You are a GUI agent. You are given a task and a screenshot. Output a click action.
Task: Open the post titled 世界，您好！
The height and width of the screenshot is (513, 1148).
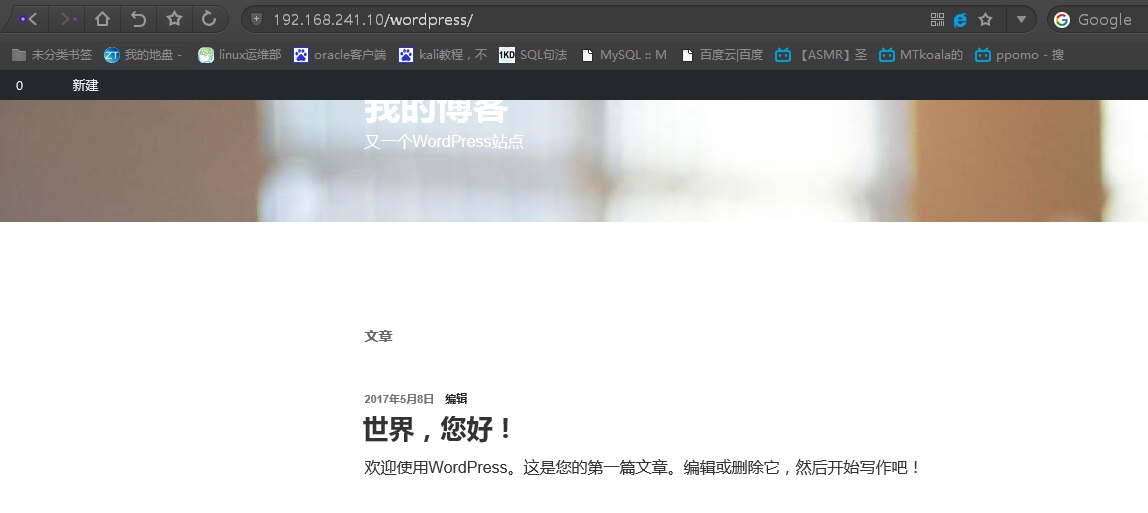pos(439,430)
